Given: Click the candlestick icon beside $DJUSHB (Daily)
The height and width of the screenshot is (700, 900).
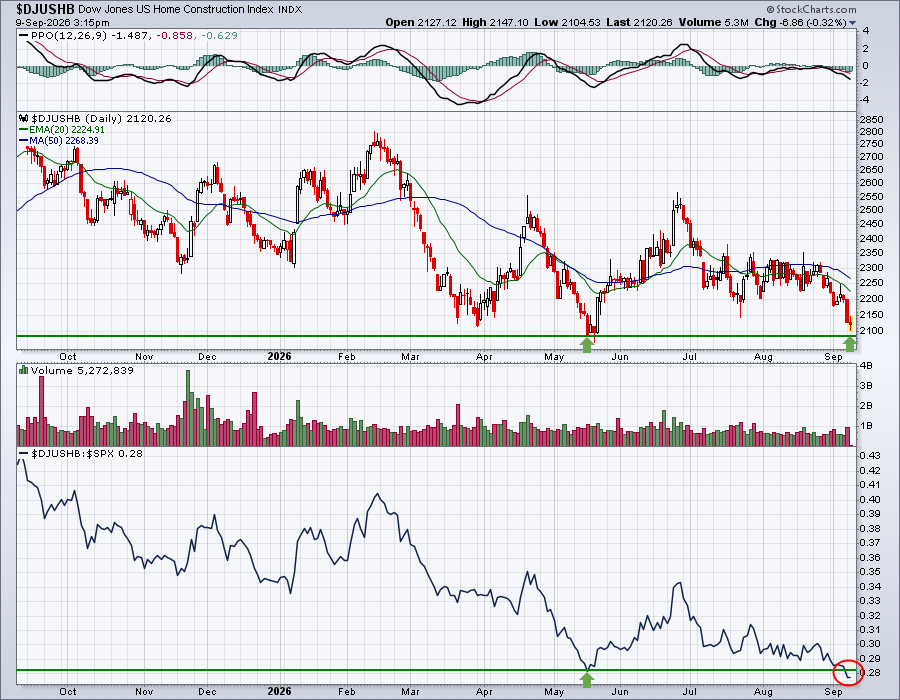Looking at the screenshot, I should pos(24,118).
